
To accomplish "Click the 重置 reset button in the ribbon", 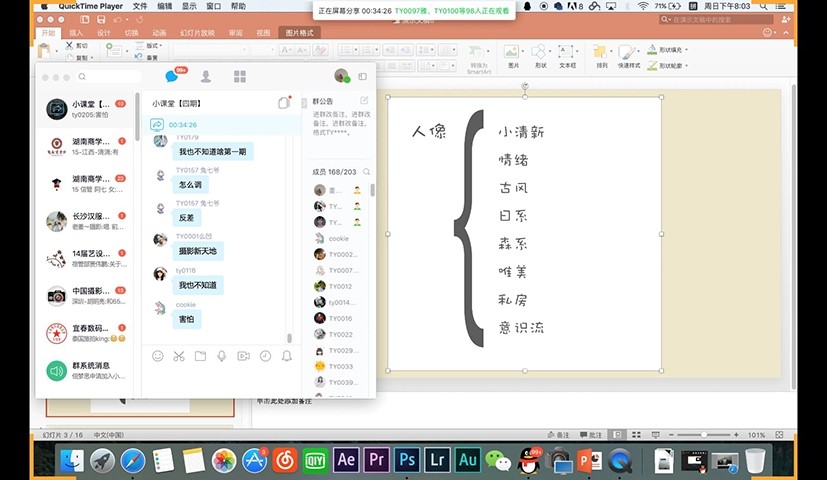I will 147,57.
